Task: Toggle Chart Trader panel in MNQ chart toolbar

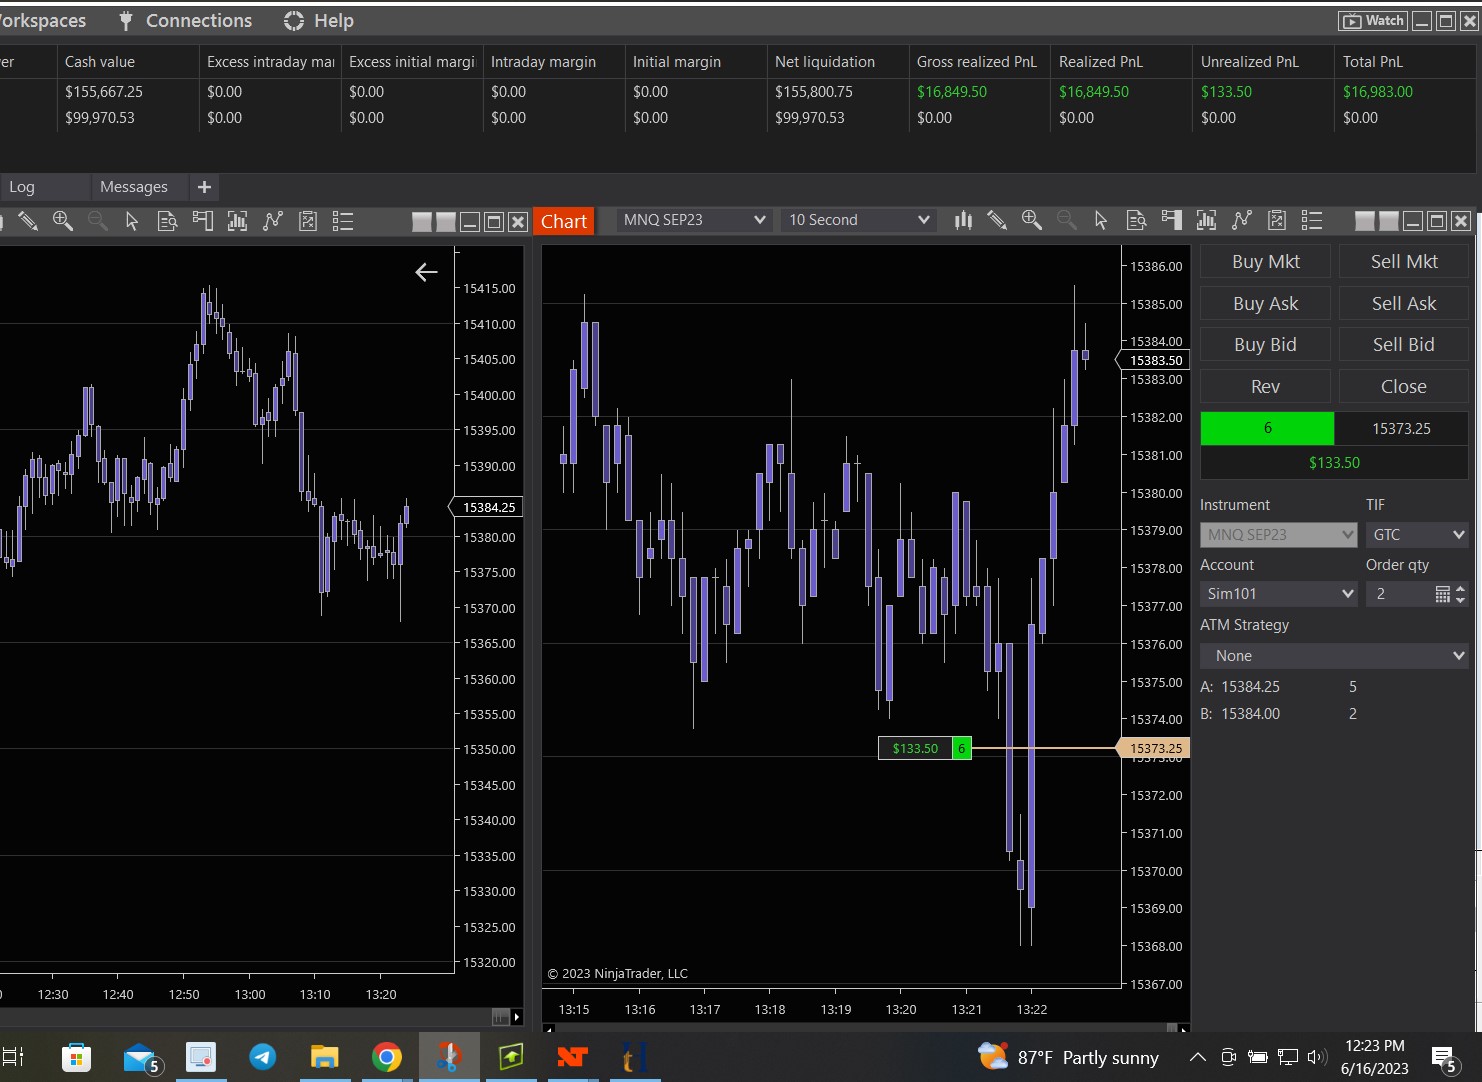Action: (1171, 220)
